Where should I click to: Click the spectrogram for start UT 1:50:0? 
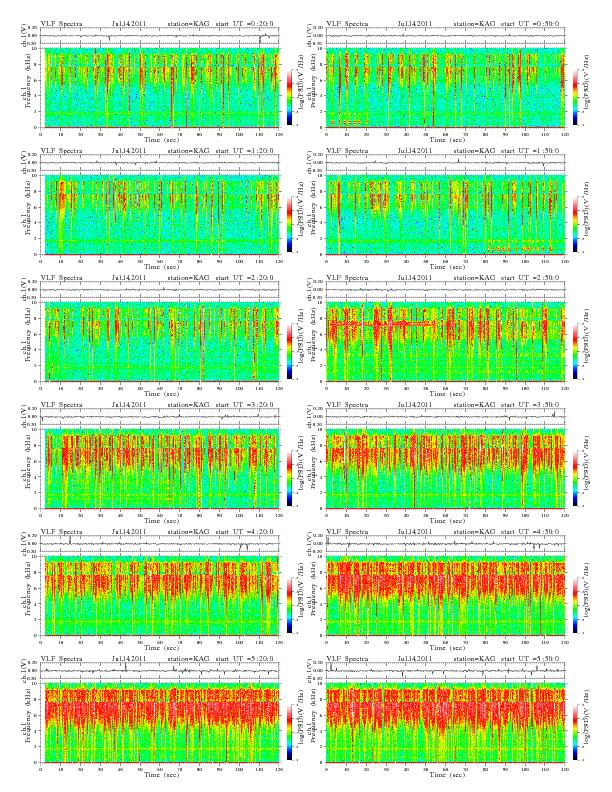tap(445, 215)
